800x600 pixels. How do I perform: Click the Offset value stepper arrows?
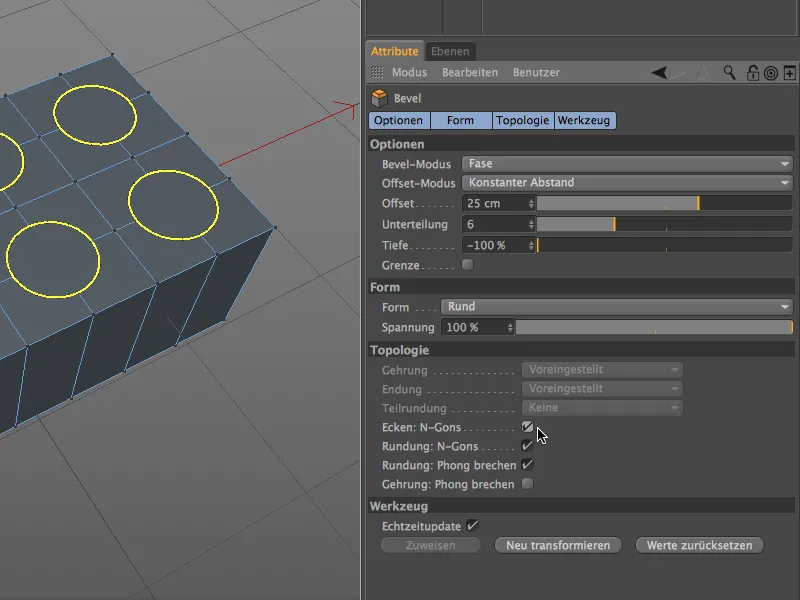[x=531, y=204]
